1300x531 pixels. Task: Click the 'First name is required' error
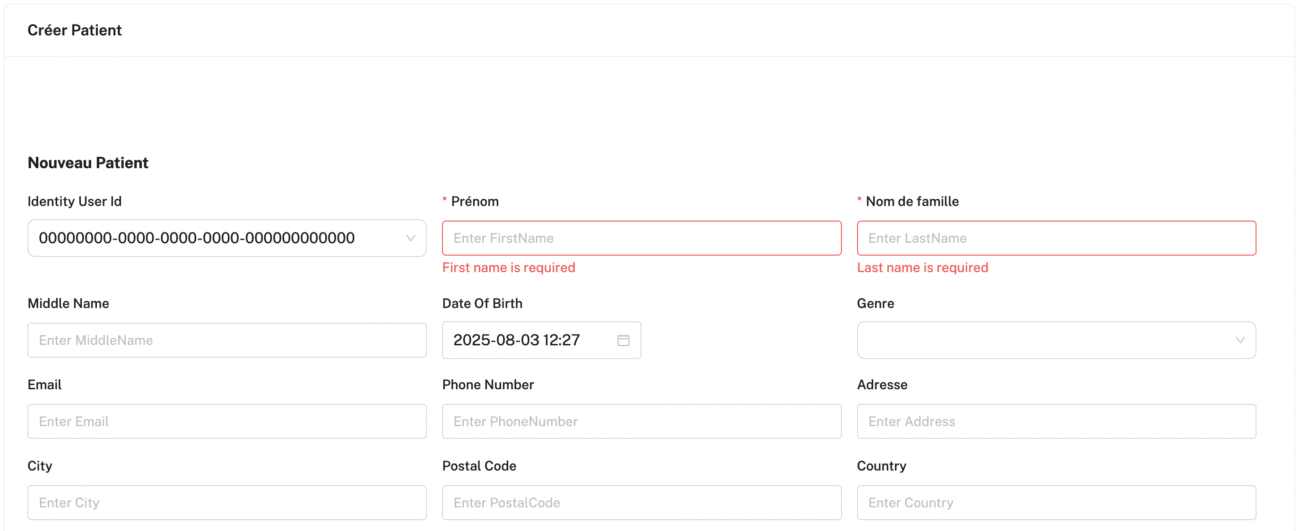point(509,267)
